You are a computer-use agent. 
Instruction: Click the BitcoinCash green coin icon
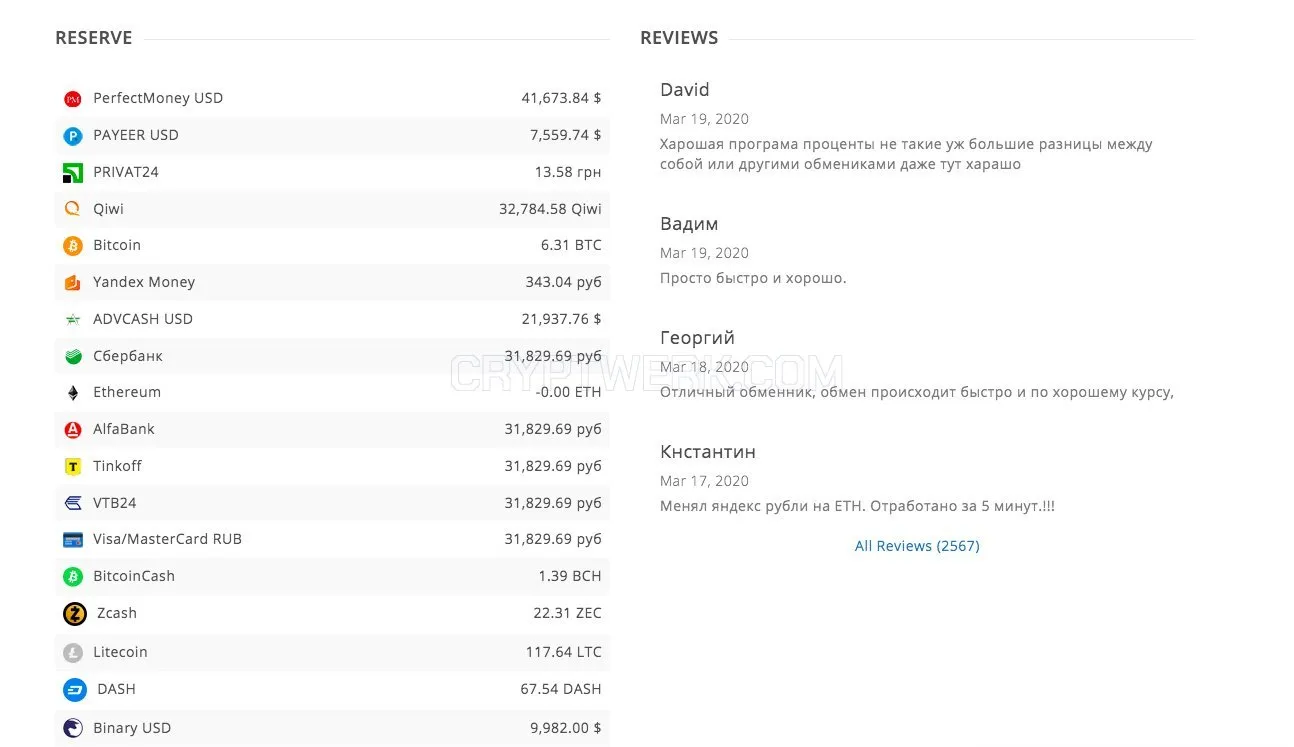[x=73, y=577]
